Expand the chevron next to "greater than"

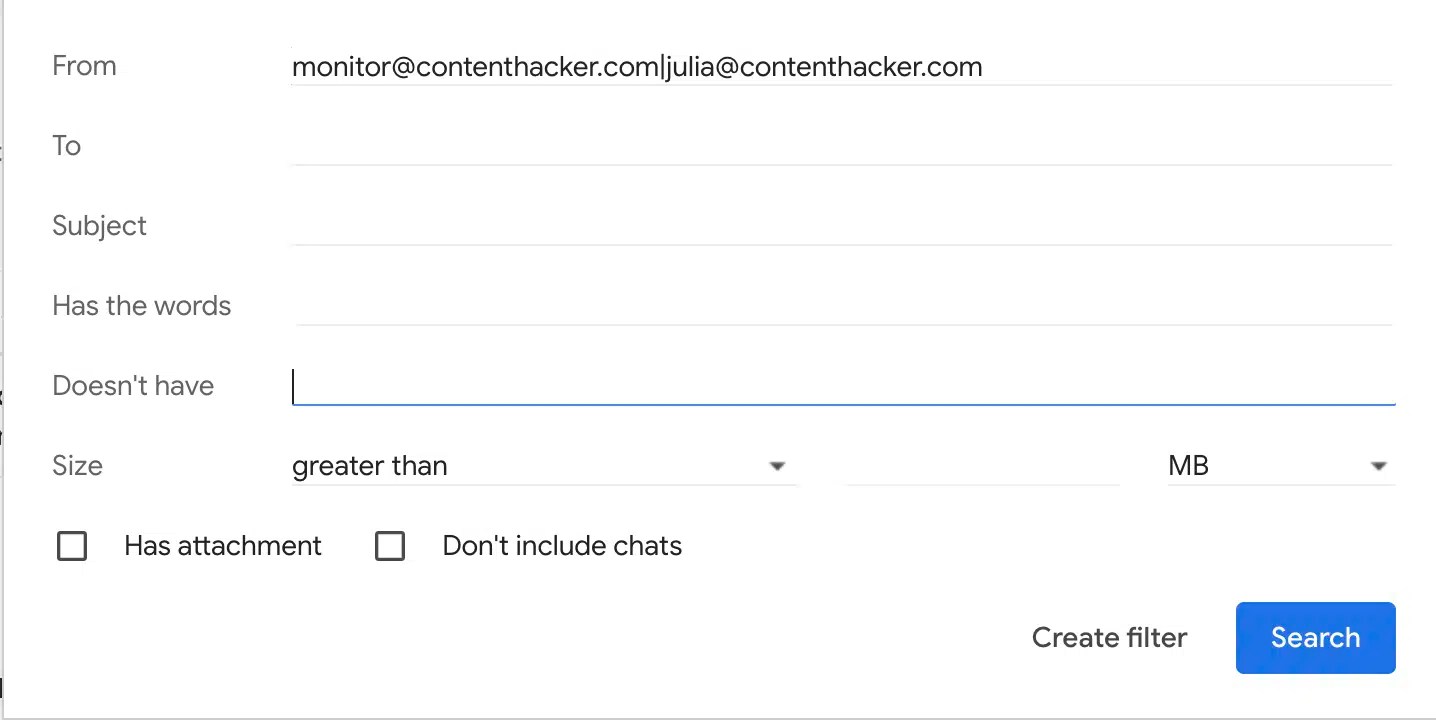tap(777, 466)
